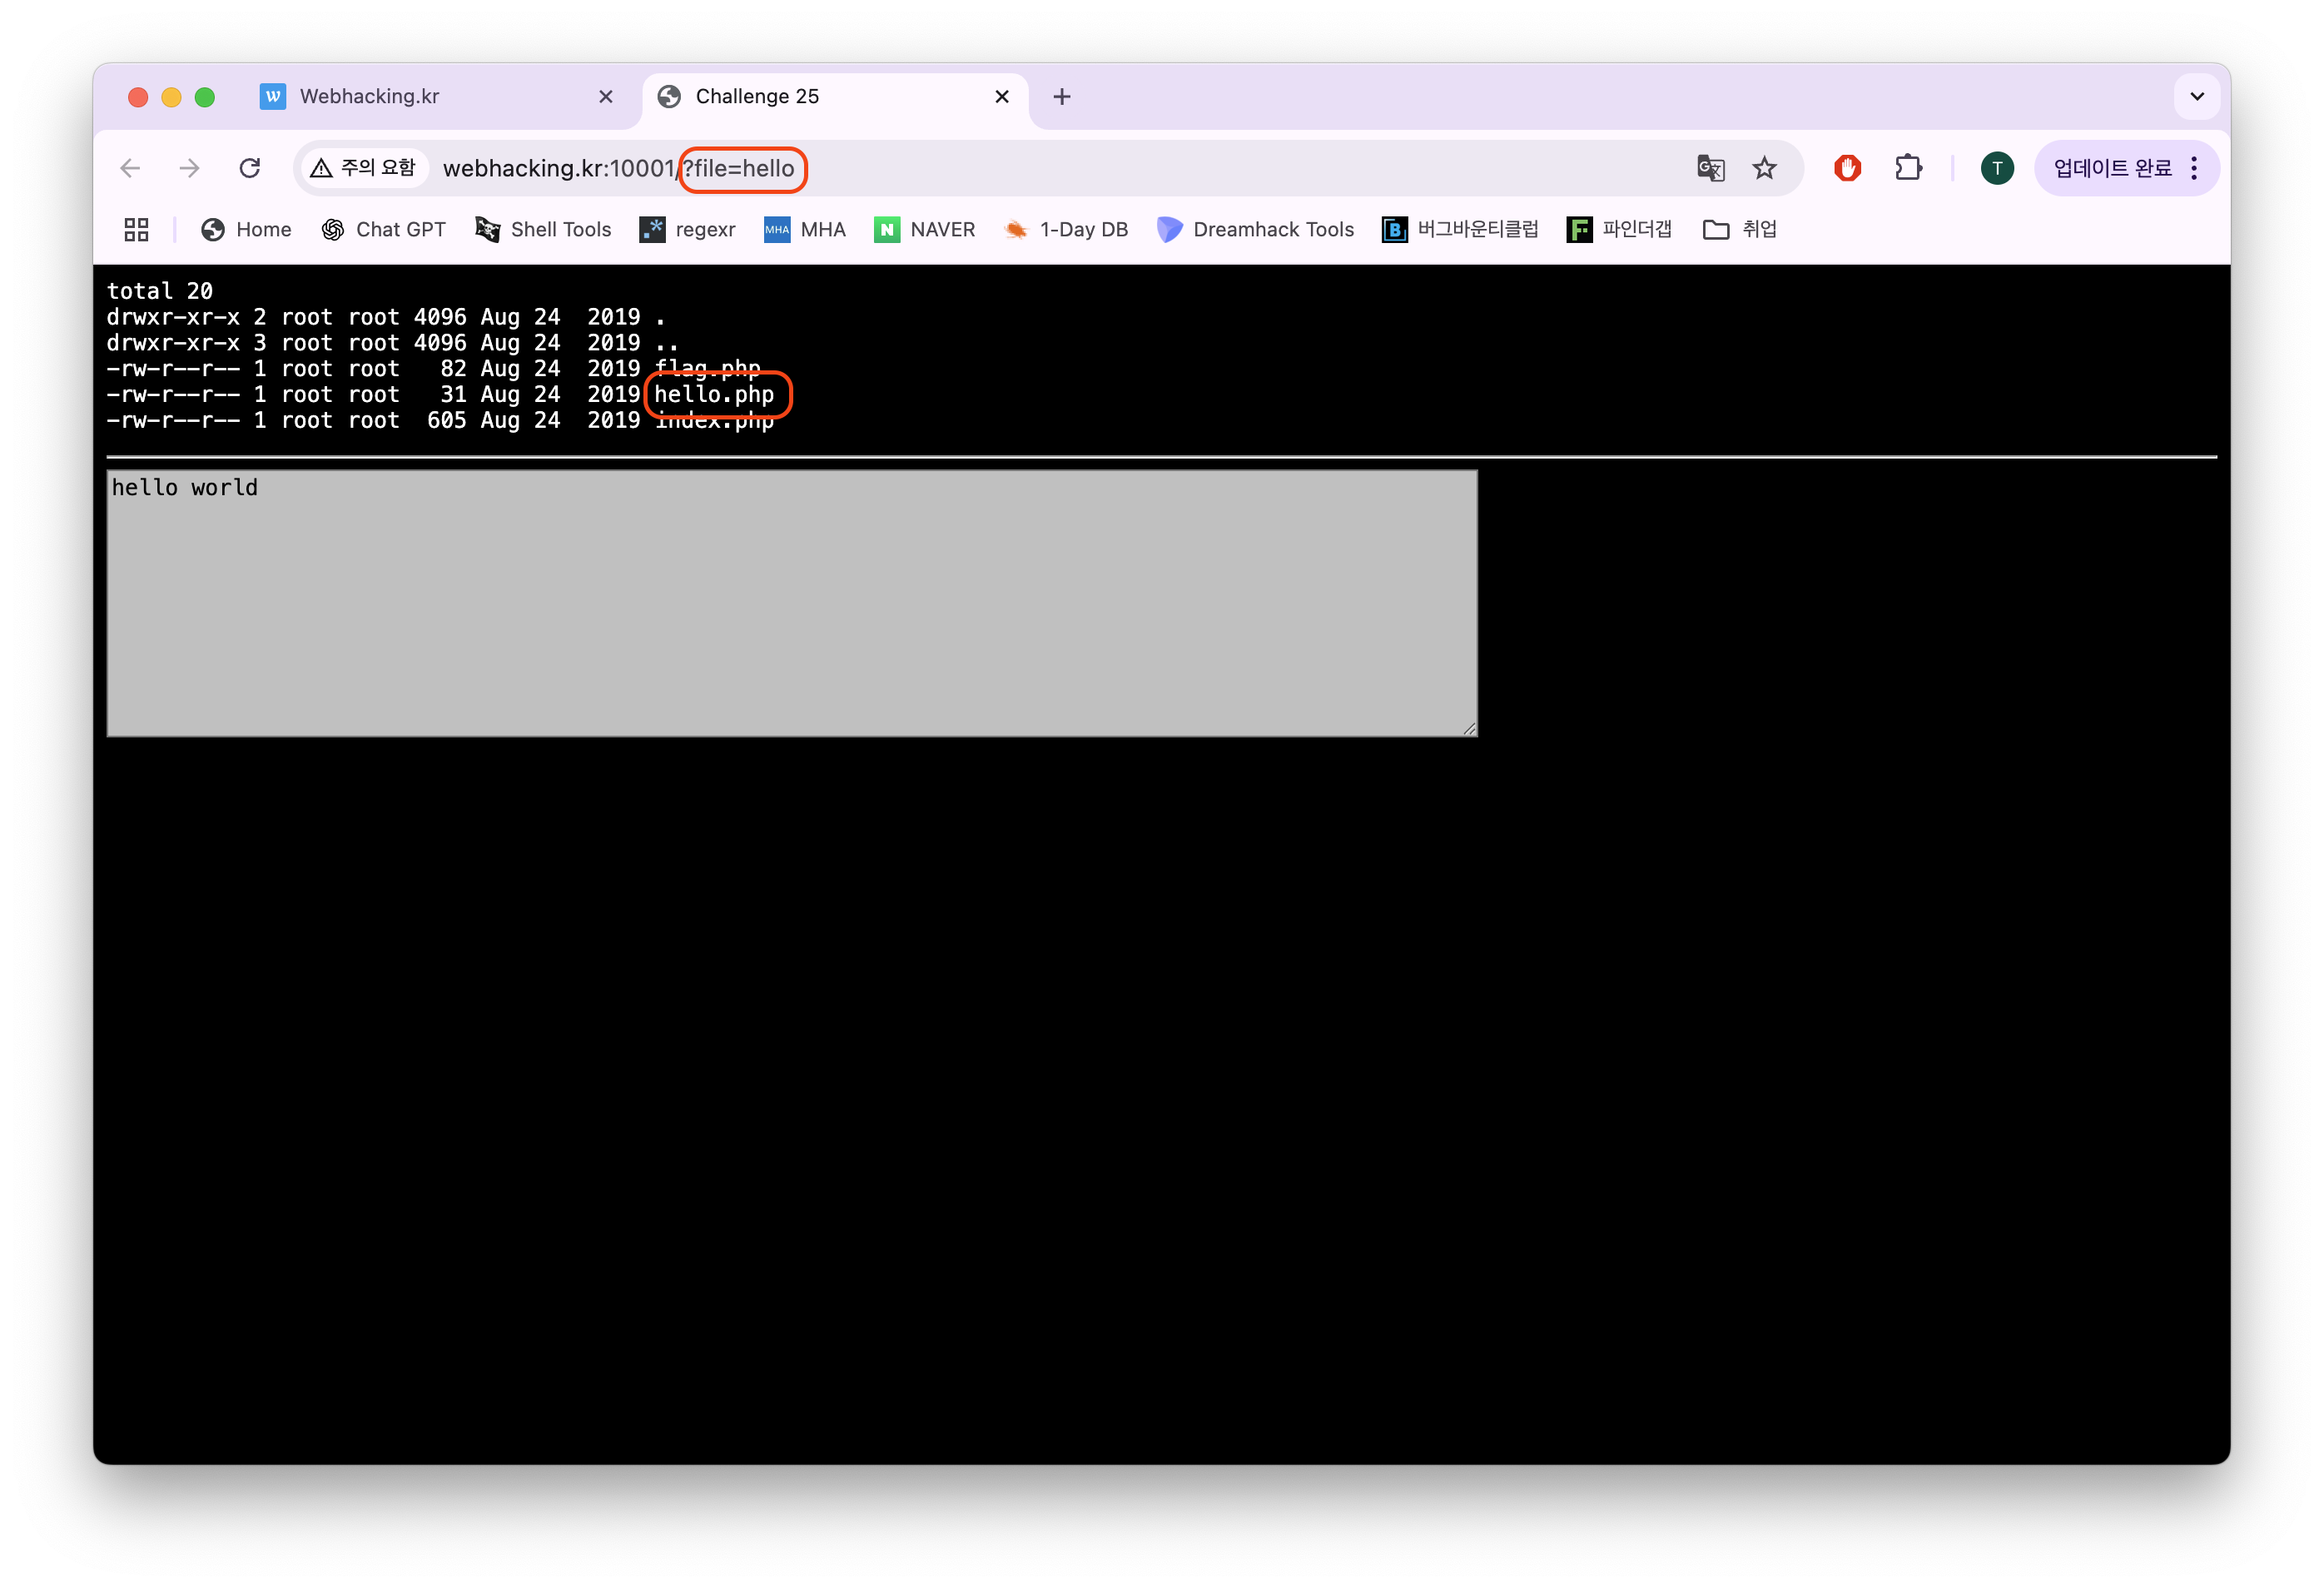Open the 취업 bookmarks folder

click(1740, 230)
